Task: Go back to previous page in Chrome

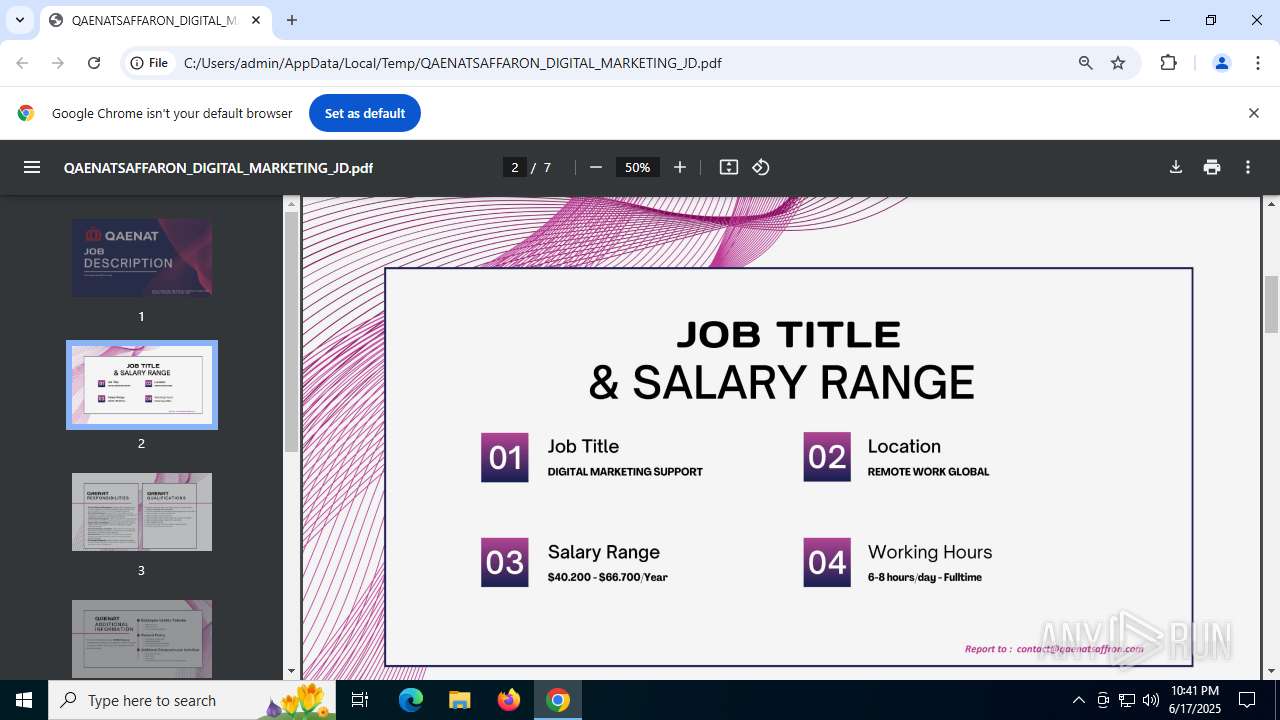Action: [22, 63]
